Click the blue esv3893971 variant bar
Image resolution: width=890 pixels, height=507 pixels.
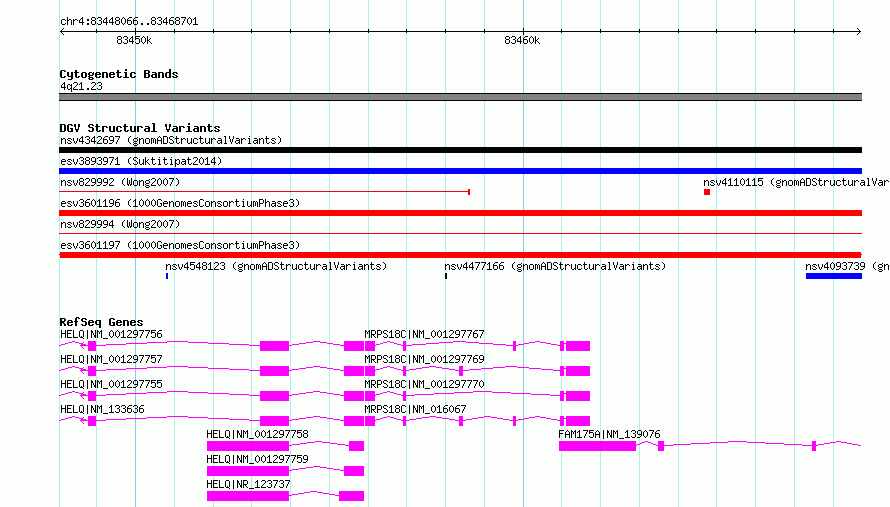pos(460,171)
